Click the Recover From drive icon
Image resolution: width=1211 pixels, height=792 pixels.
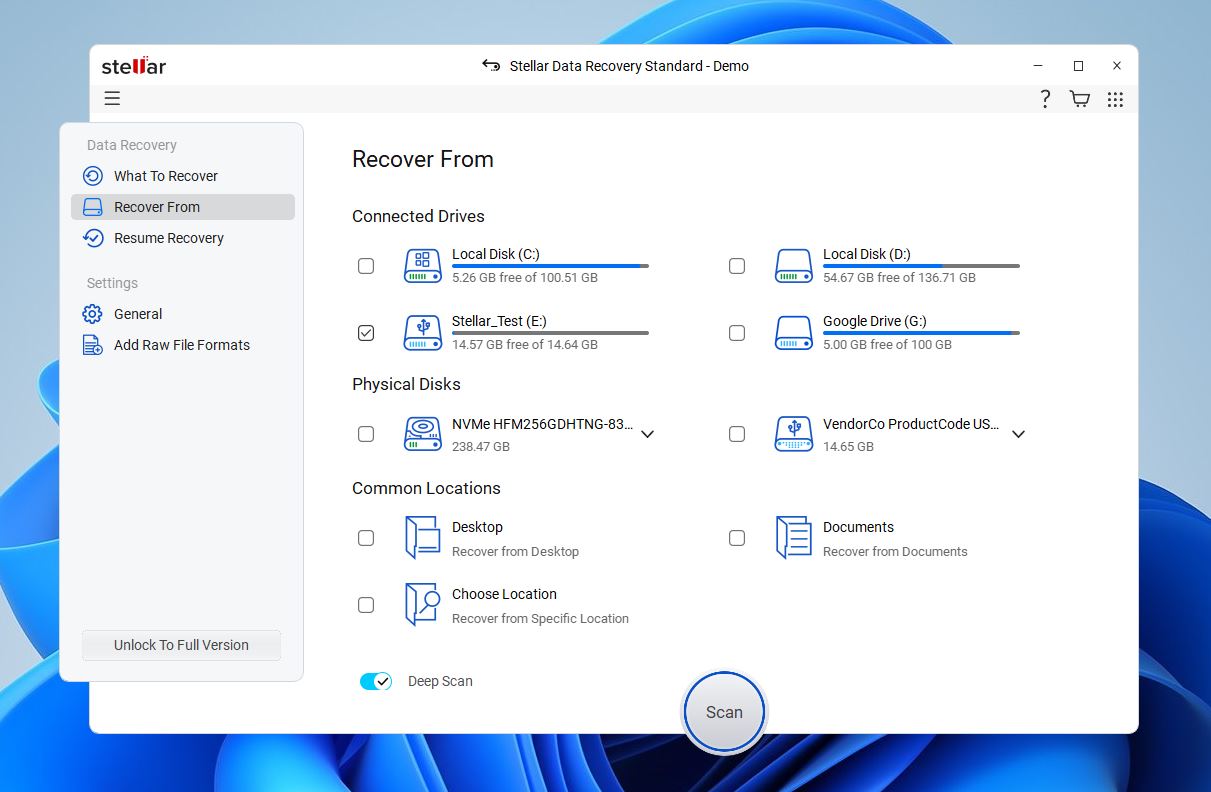click(x=92, y=207)
